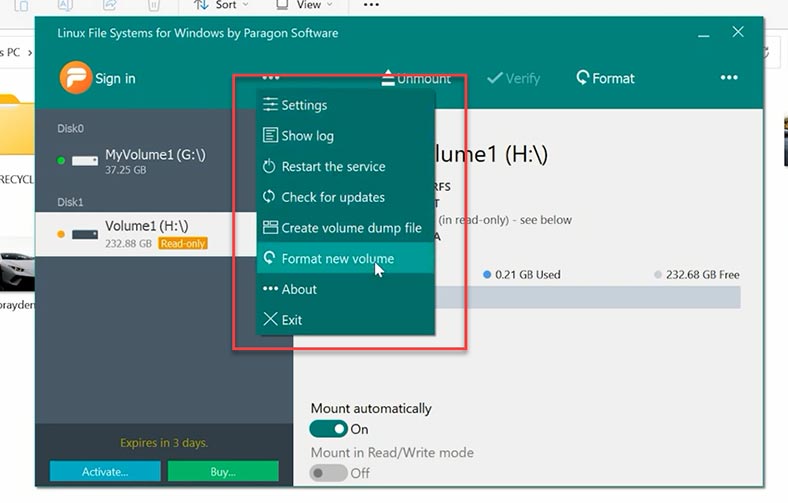Toggle Mount in Read/Write mode switch
Viewport: 788px width, 503px height.
tap(328, 473)
